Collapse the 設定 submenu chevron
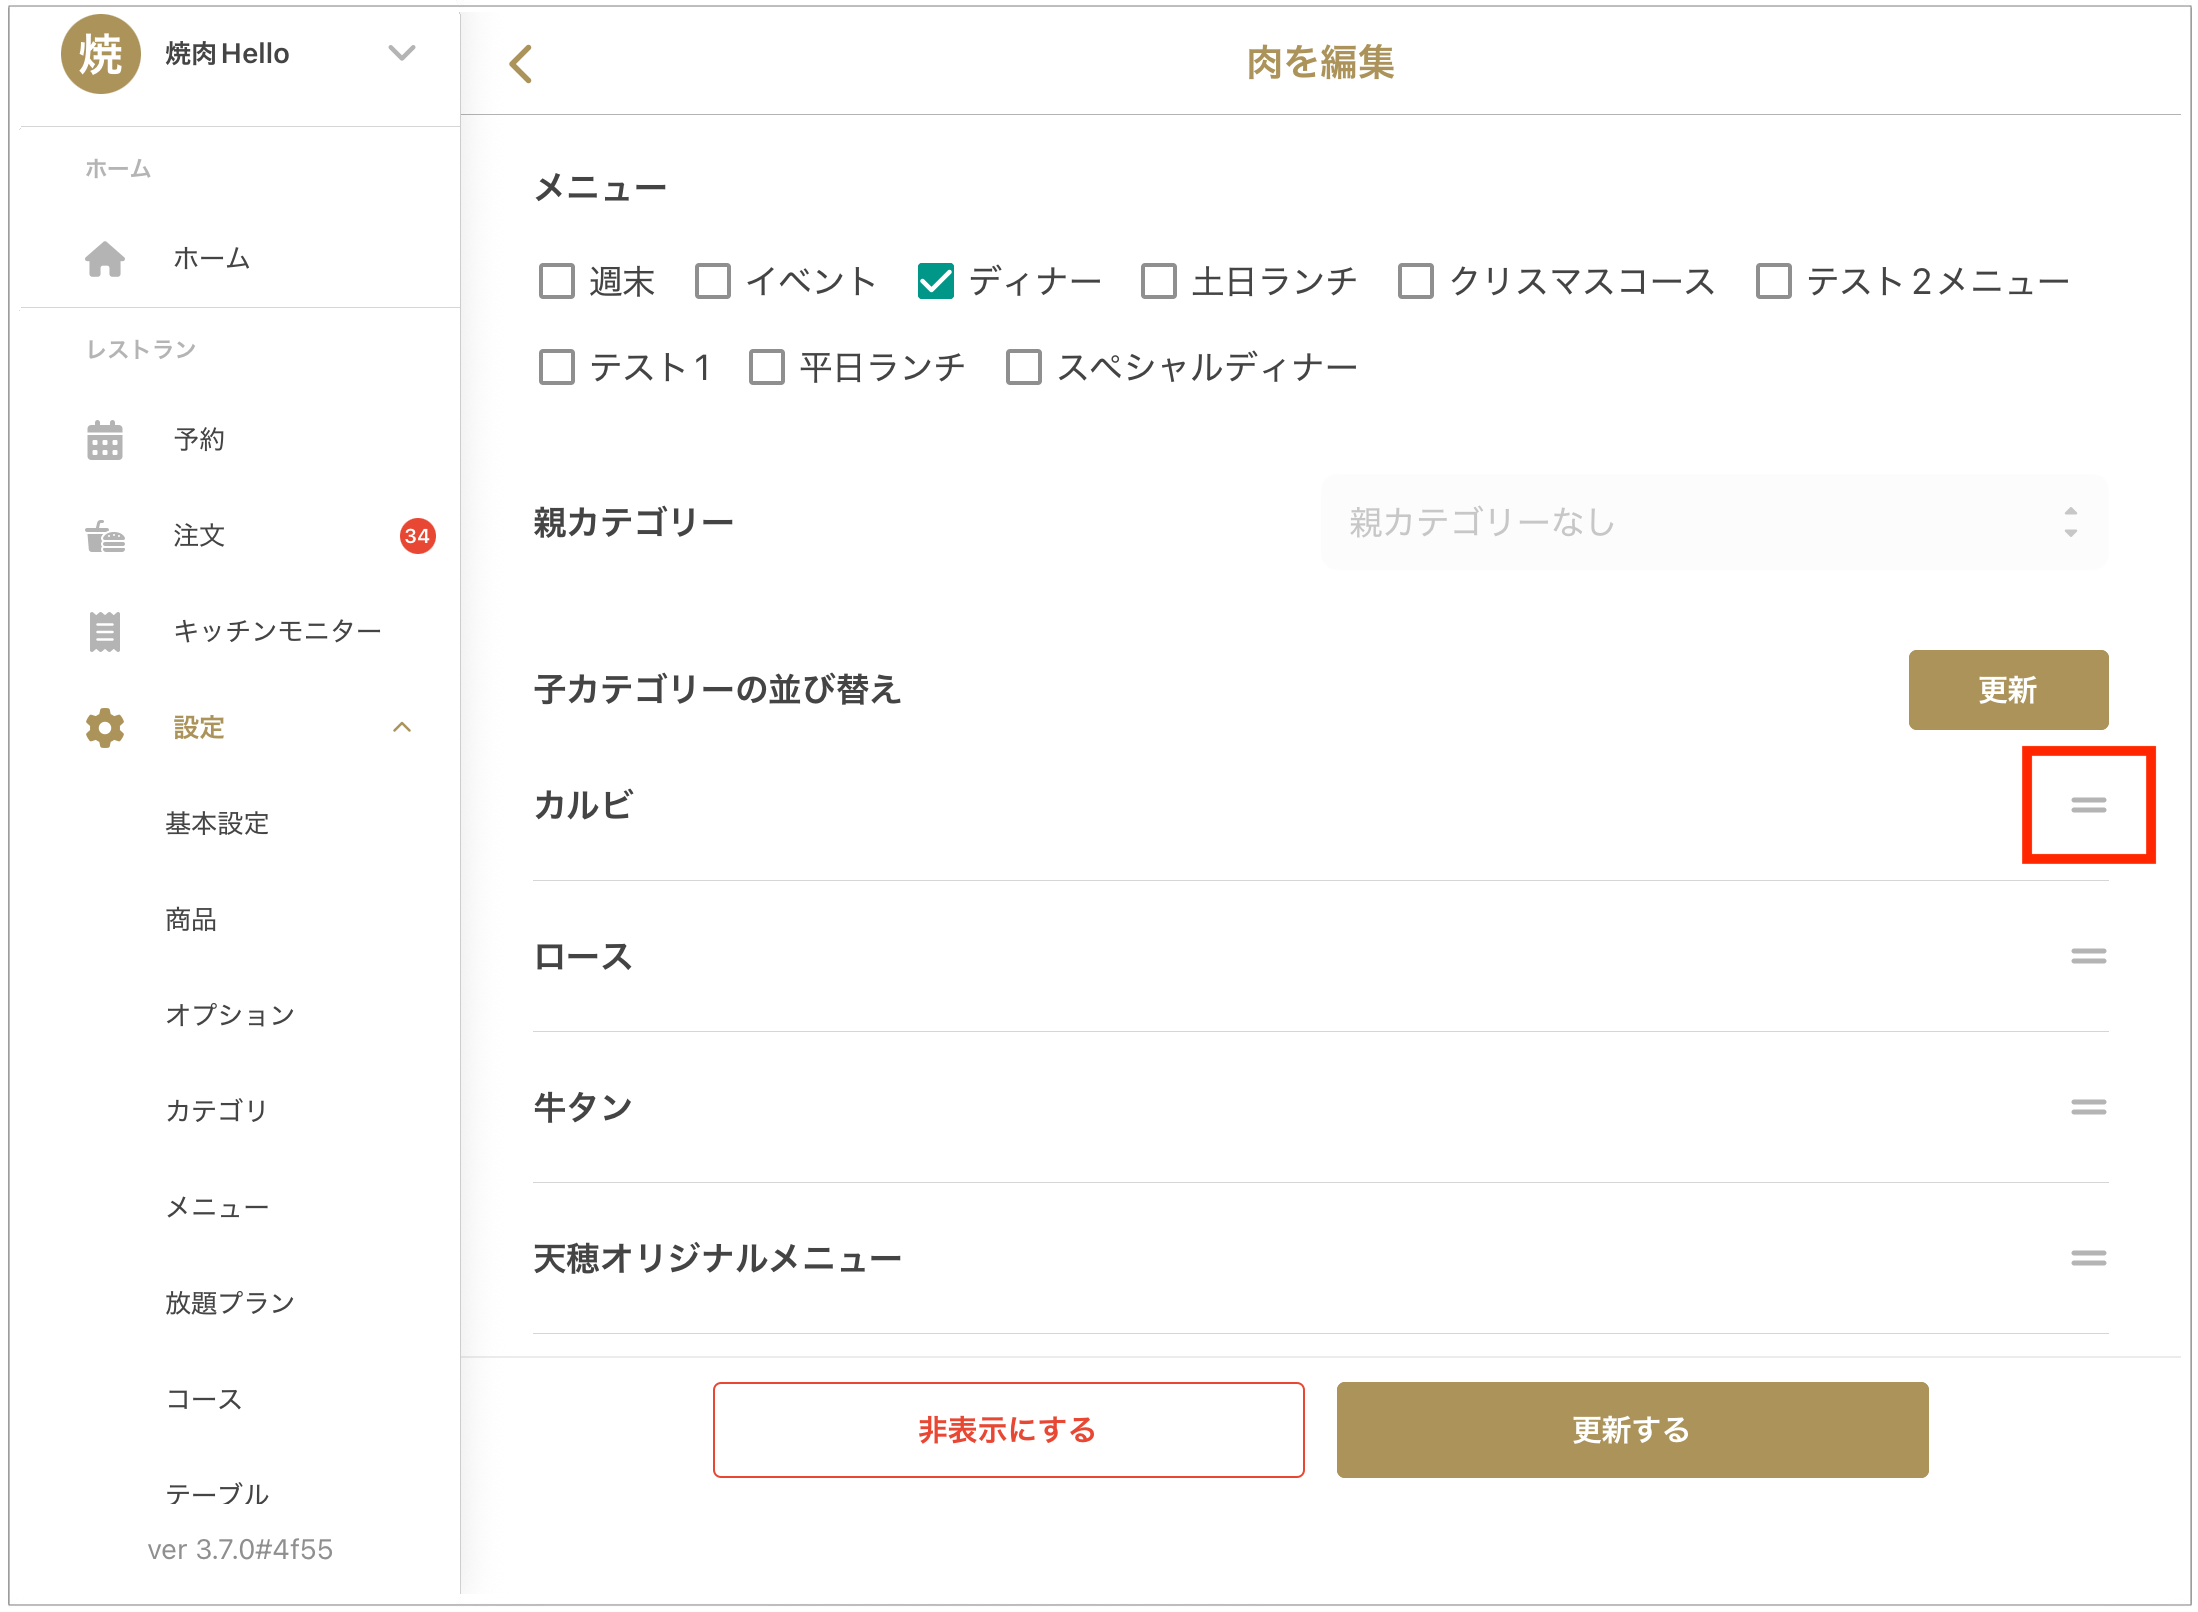 [402, 727]
